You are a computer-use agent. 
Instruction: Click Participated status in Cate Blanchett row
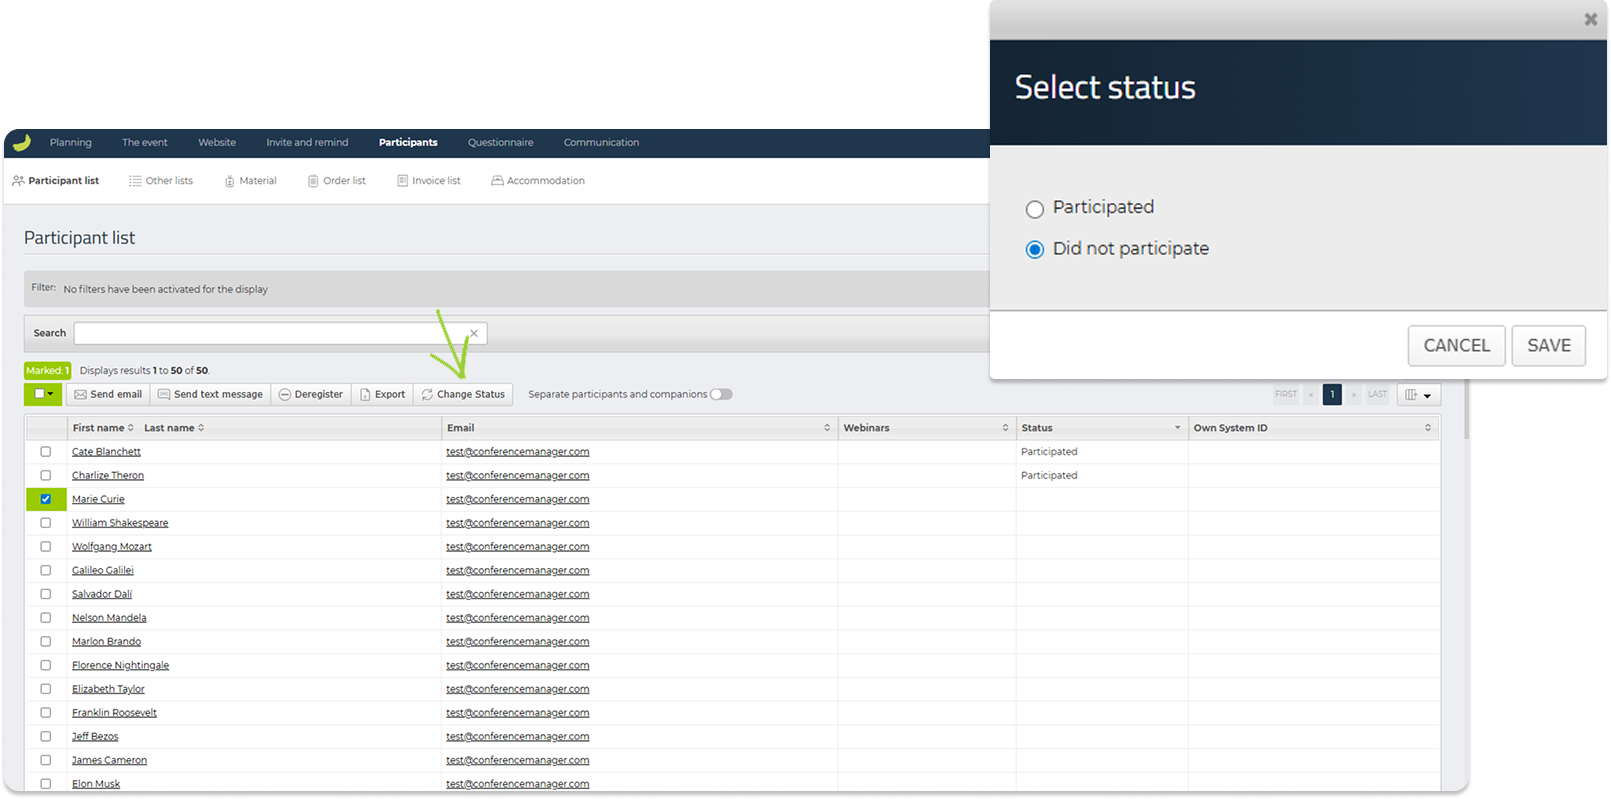(x=1049, y=452)
